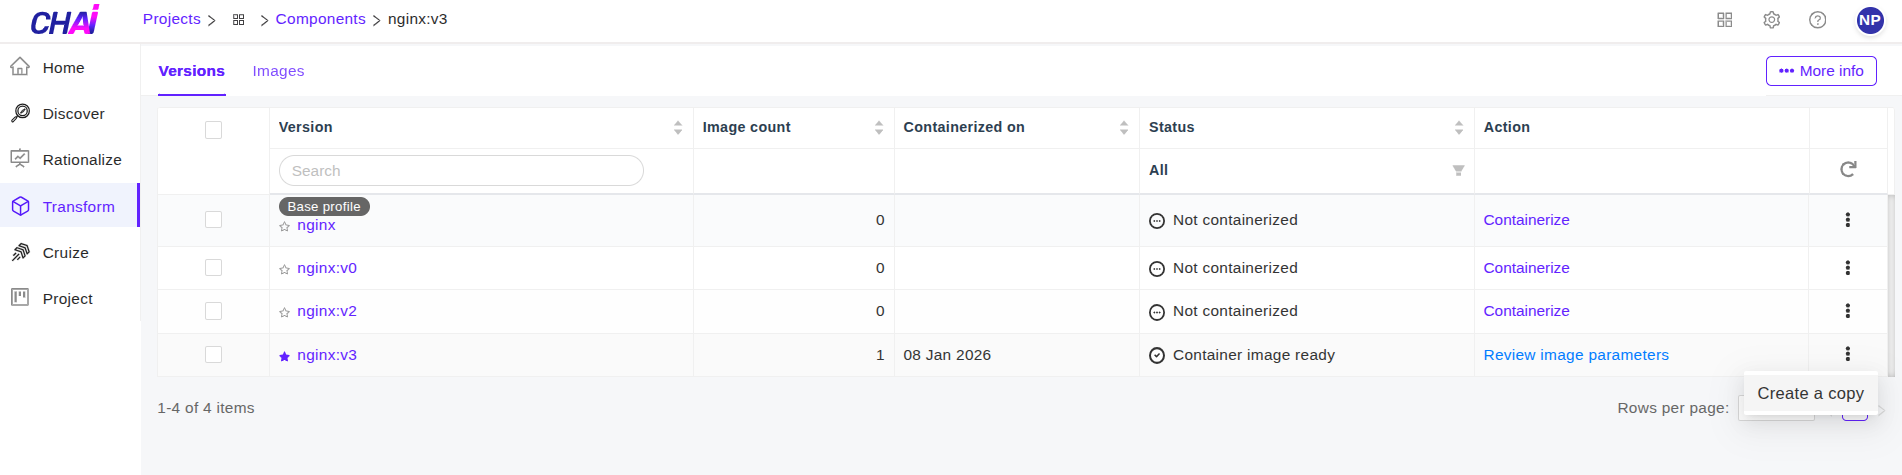Sort by the Version column
The width and height of the screenshot is (1902, 475).
coord(678,128)
